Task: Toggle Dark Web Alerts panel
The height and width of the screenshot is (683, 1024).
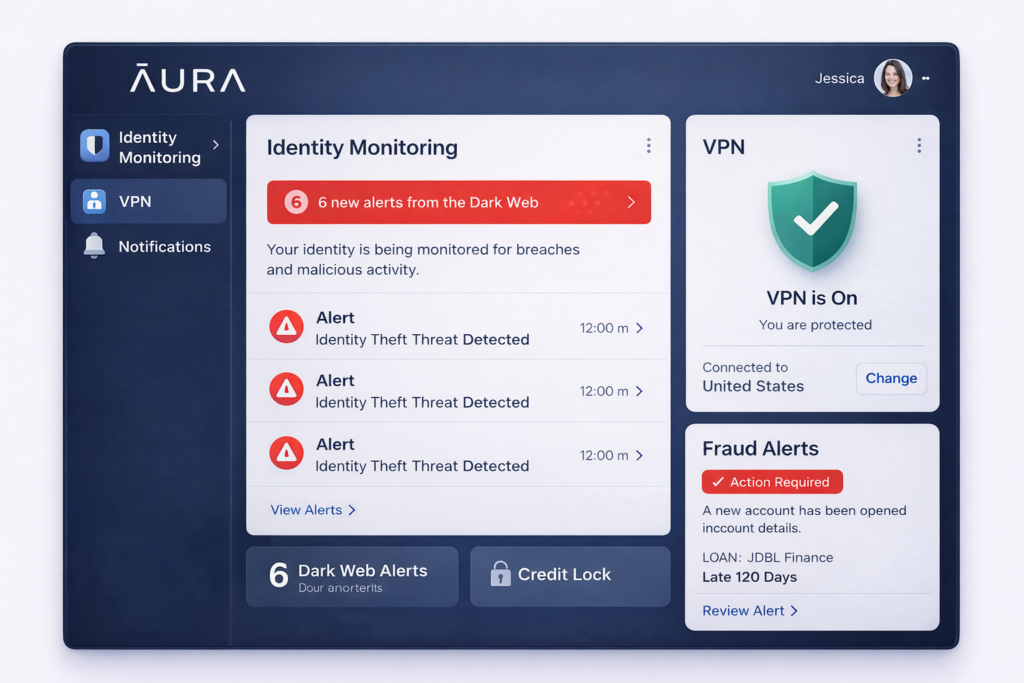Action: [352, 576]
